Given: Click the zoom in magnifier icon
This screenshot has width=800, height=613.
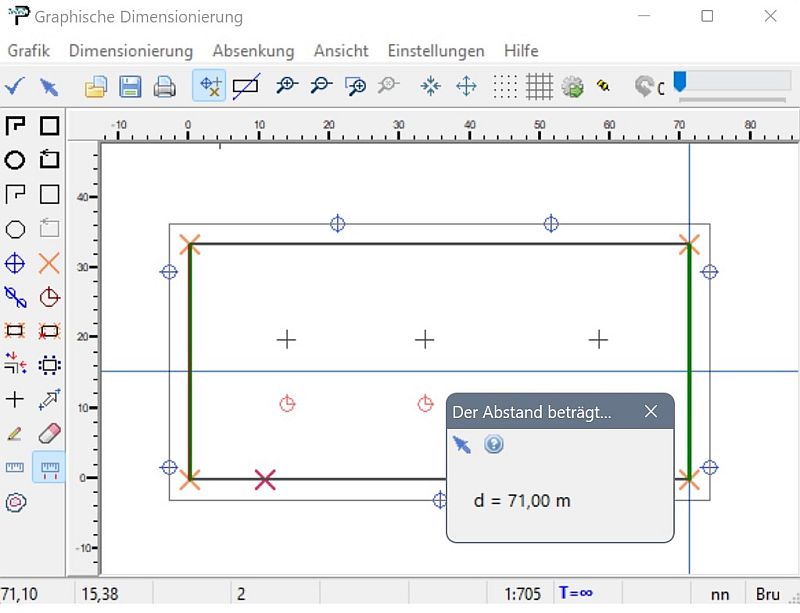Looking at the screenshot, I should (x=287, y=87).
